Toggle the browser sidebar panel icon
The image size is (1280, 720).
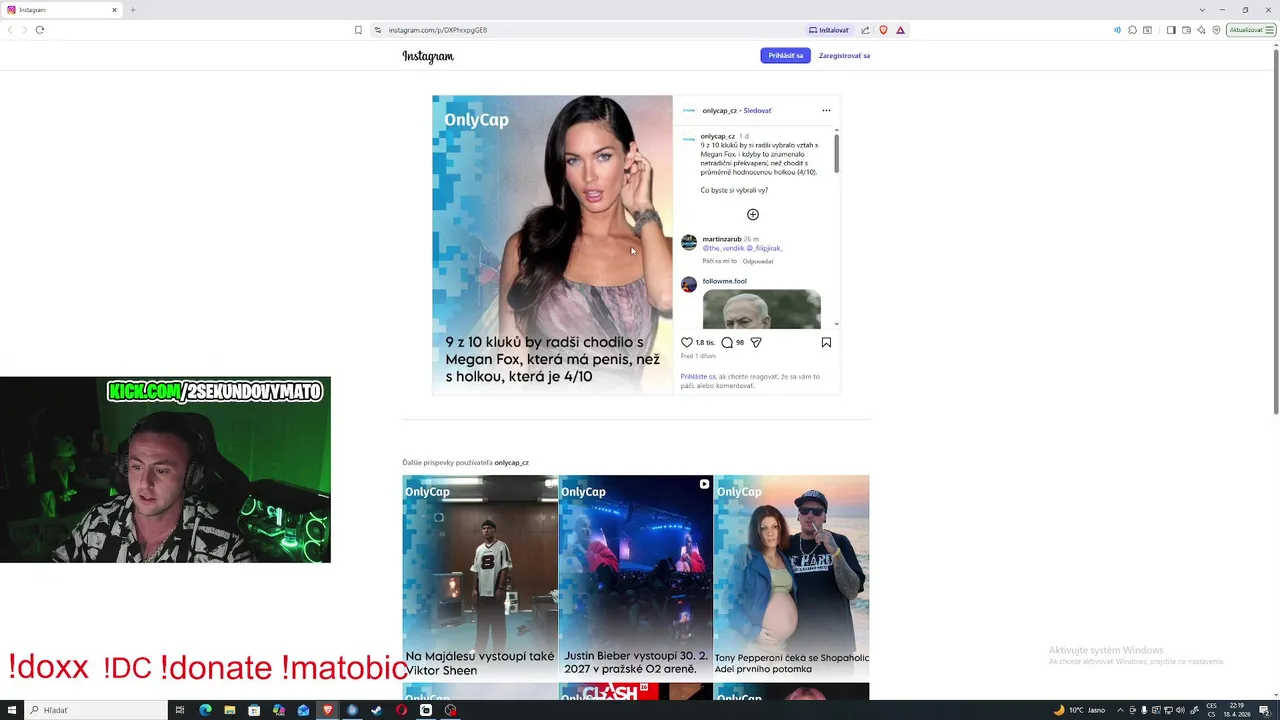pos(1171,30)
